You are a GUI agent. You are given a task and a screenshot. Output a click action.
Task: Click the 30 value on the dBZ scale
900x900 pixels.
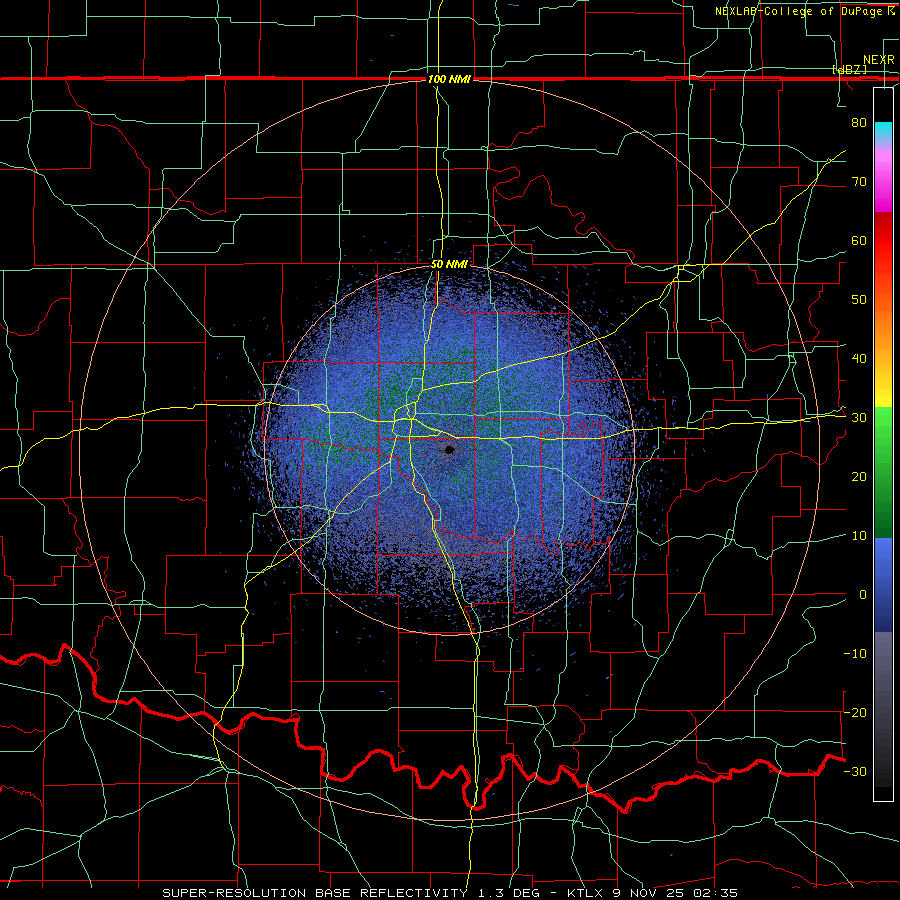click(859, 418)
